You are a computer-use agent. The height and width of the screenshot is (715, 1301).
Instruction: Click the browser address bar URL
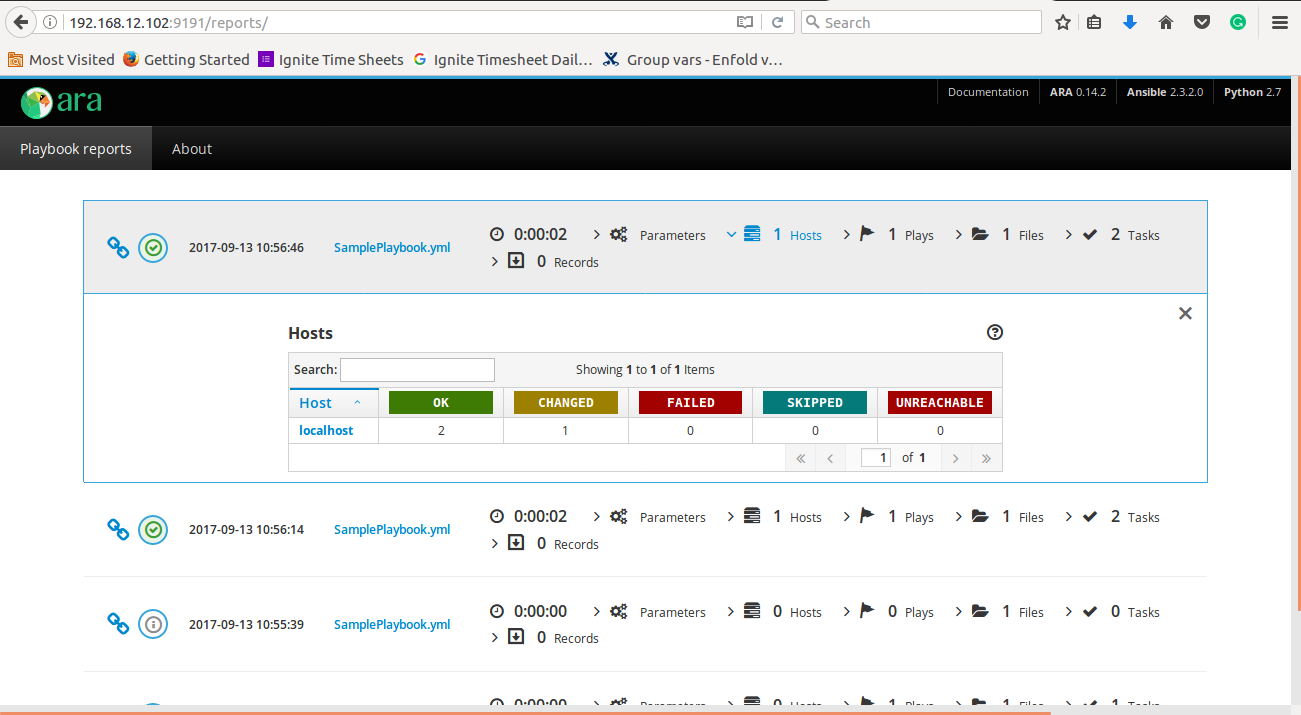[168, 22]
